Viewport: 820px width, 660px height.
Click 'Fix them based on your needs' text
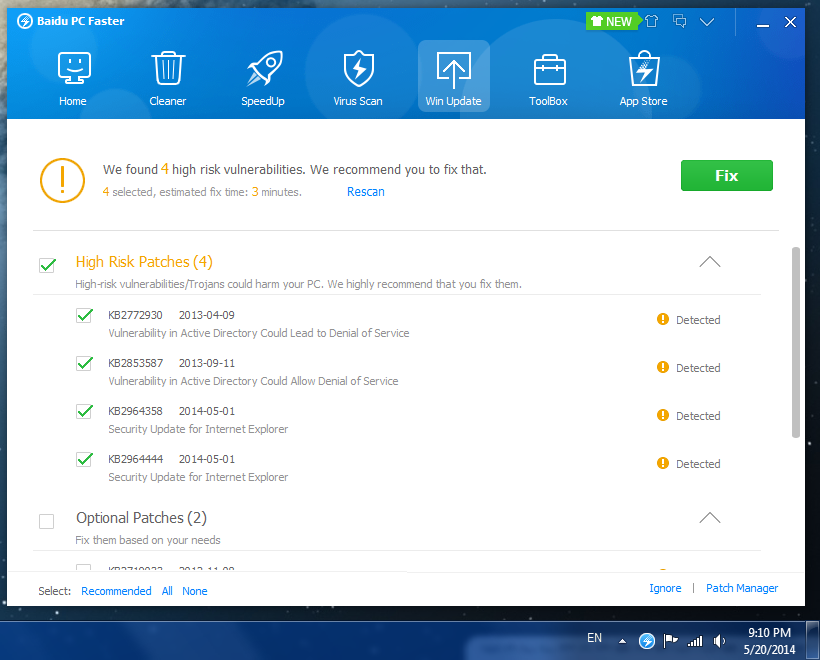click(148, 540)
